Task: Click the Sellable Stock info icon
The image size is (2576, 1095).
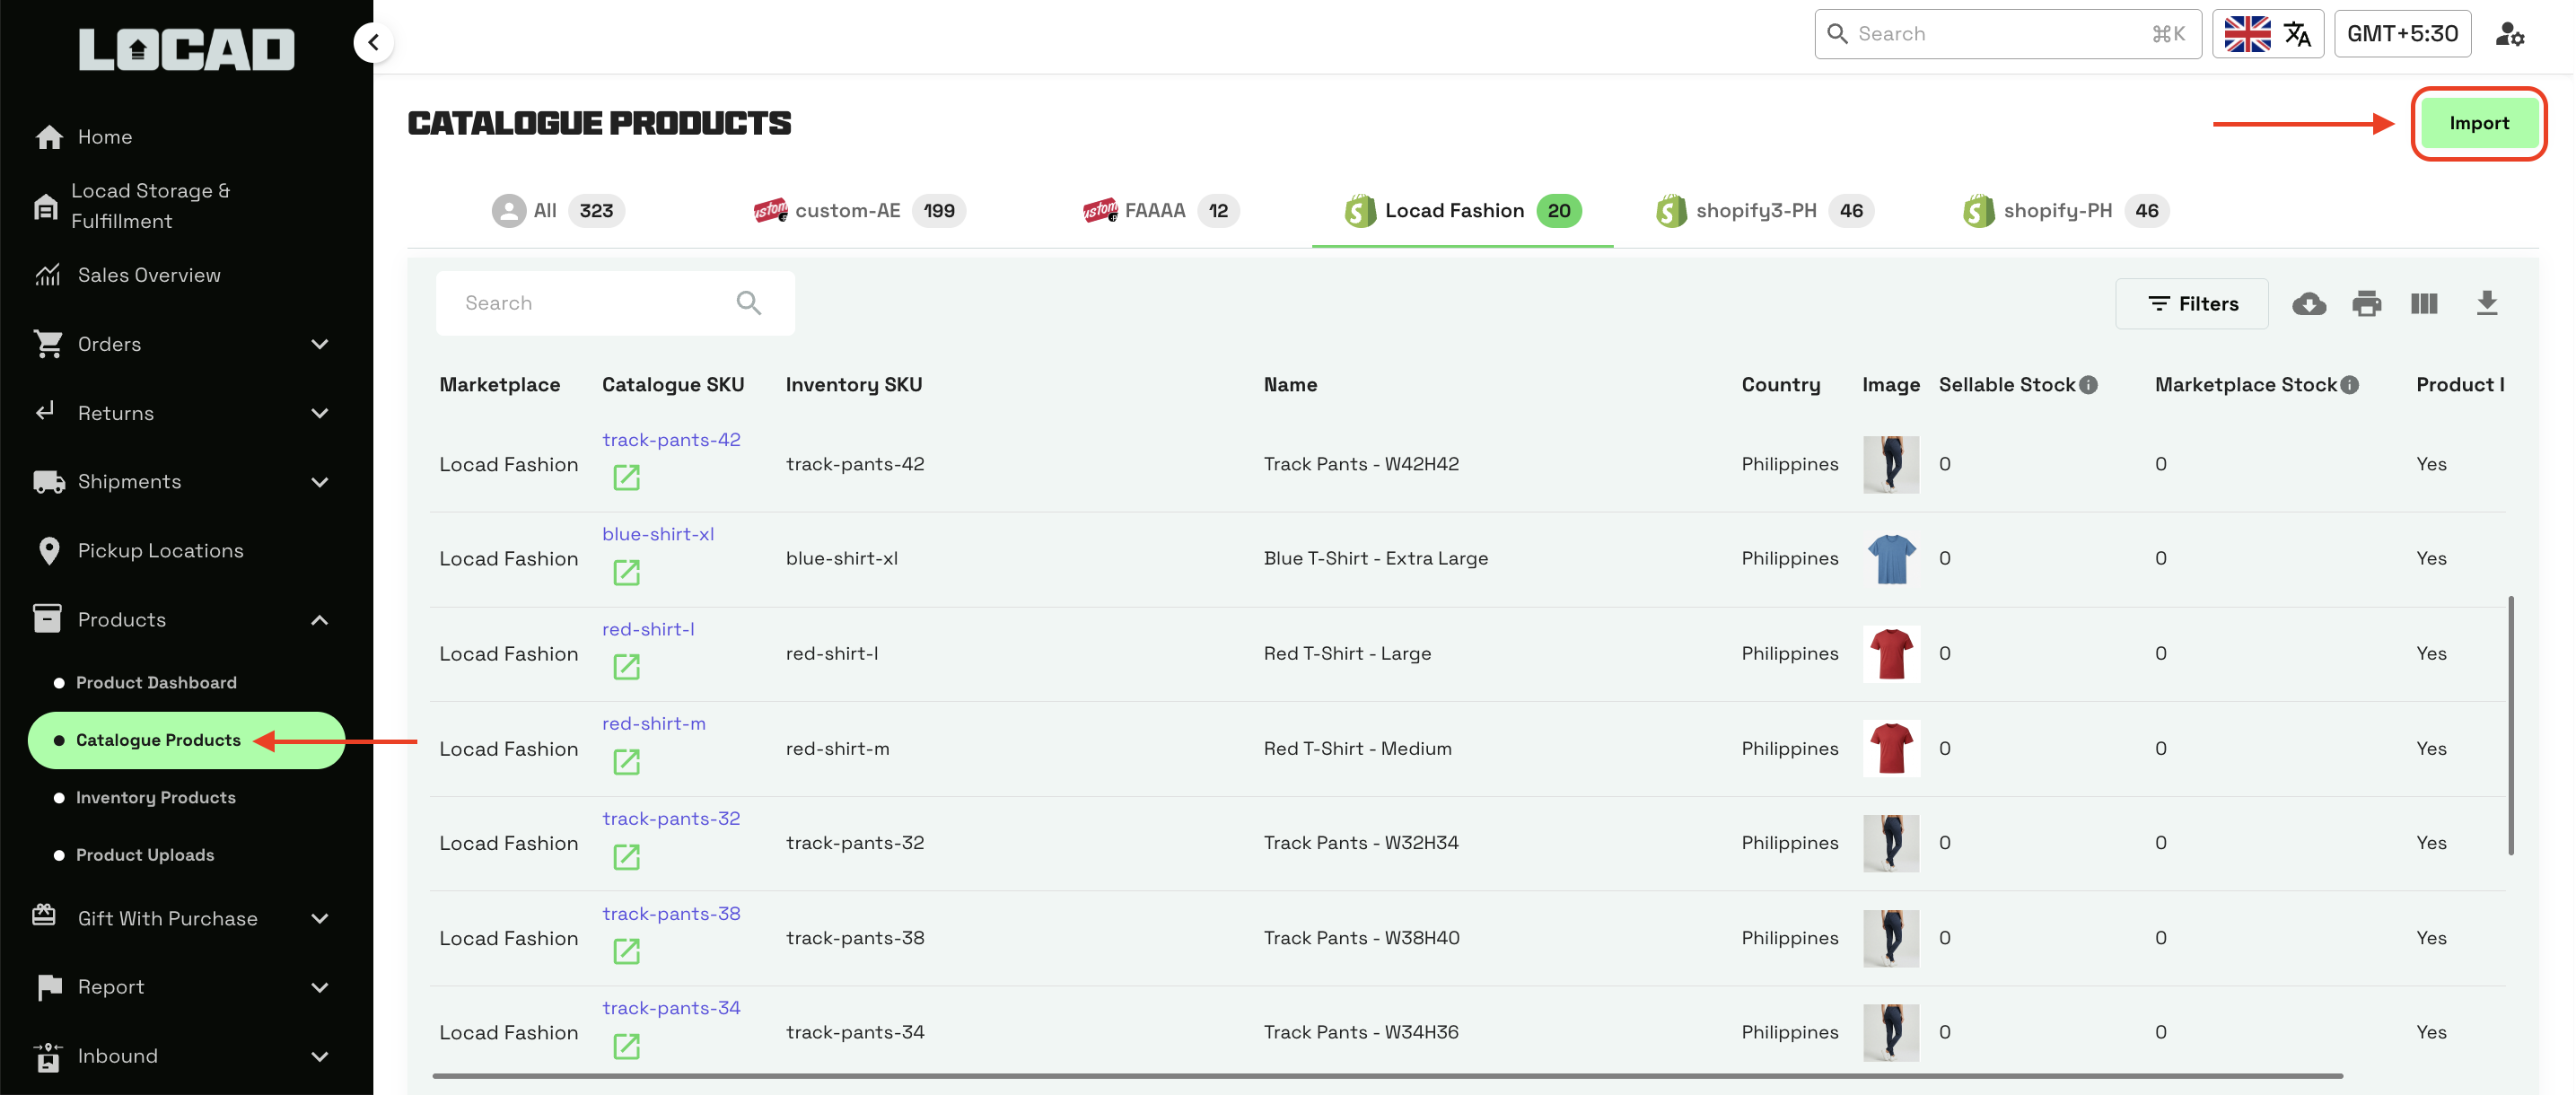Action: click(x=2088, y=385)
